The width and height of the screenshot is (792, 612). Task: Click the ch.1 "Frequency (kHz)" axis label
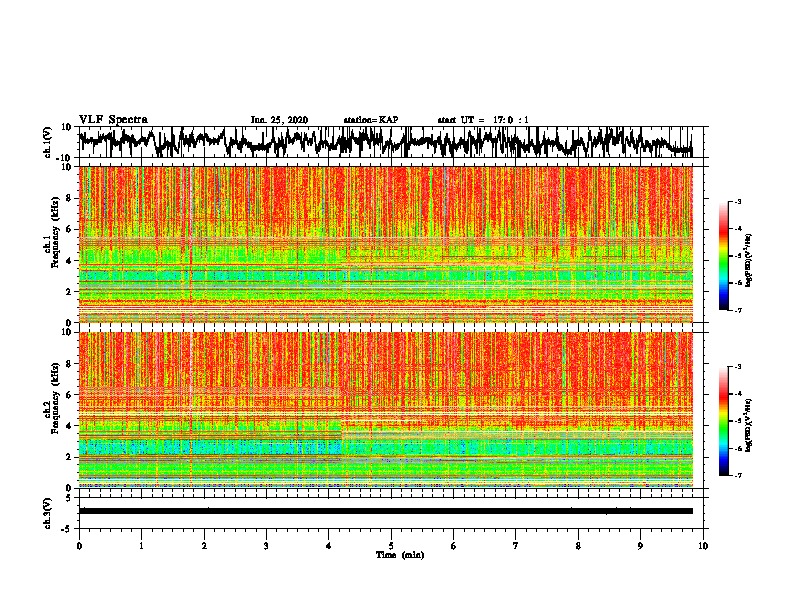55,233
